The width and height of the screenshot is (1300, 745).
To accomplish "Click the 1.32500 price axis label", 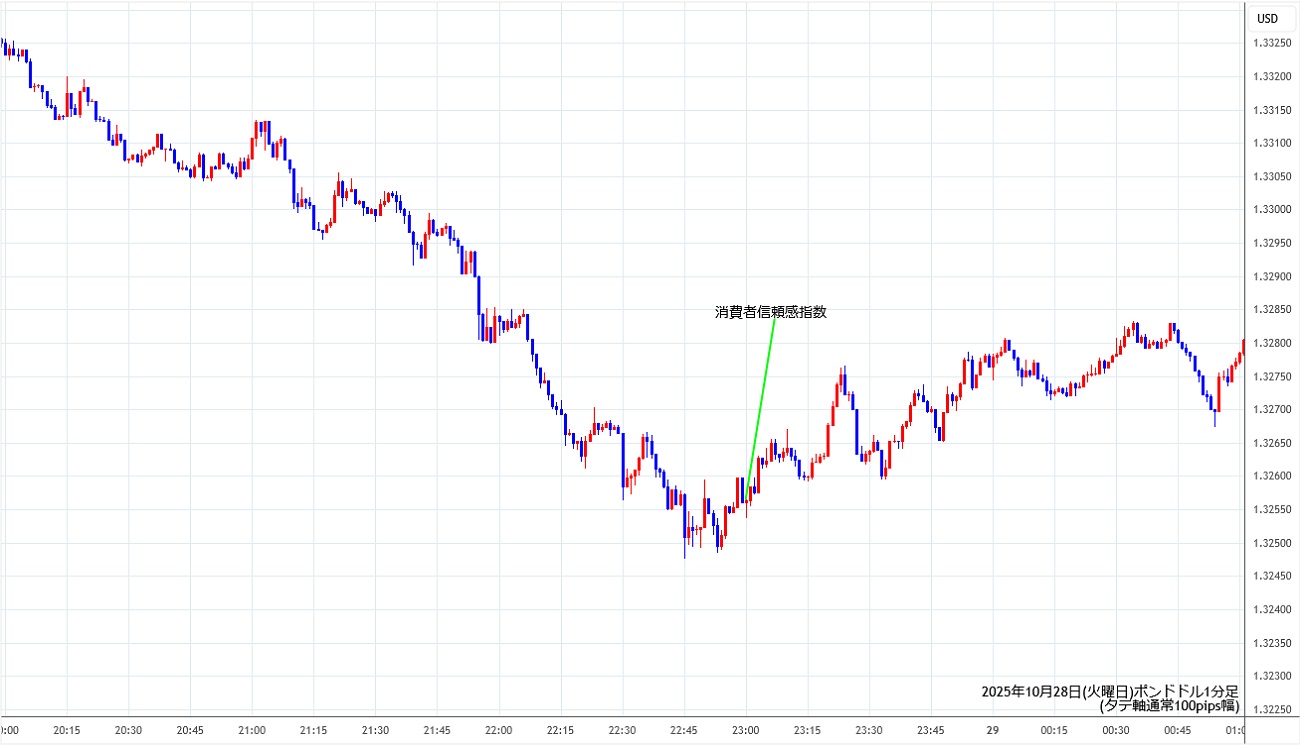I will click(1271, 543).
